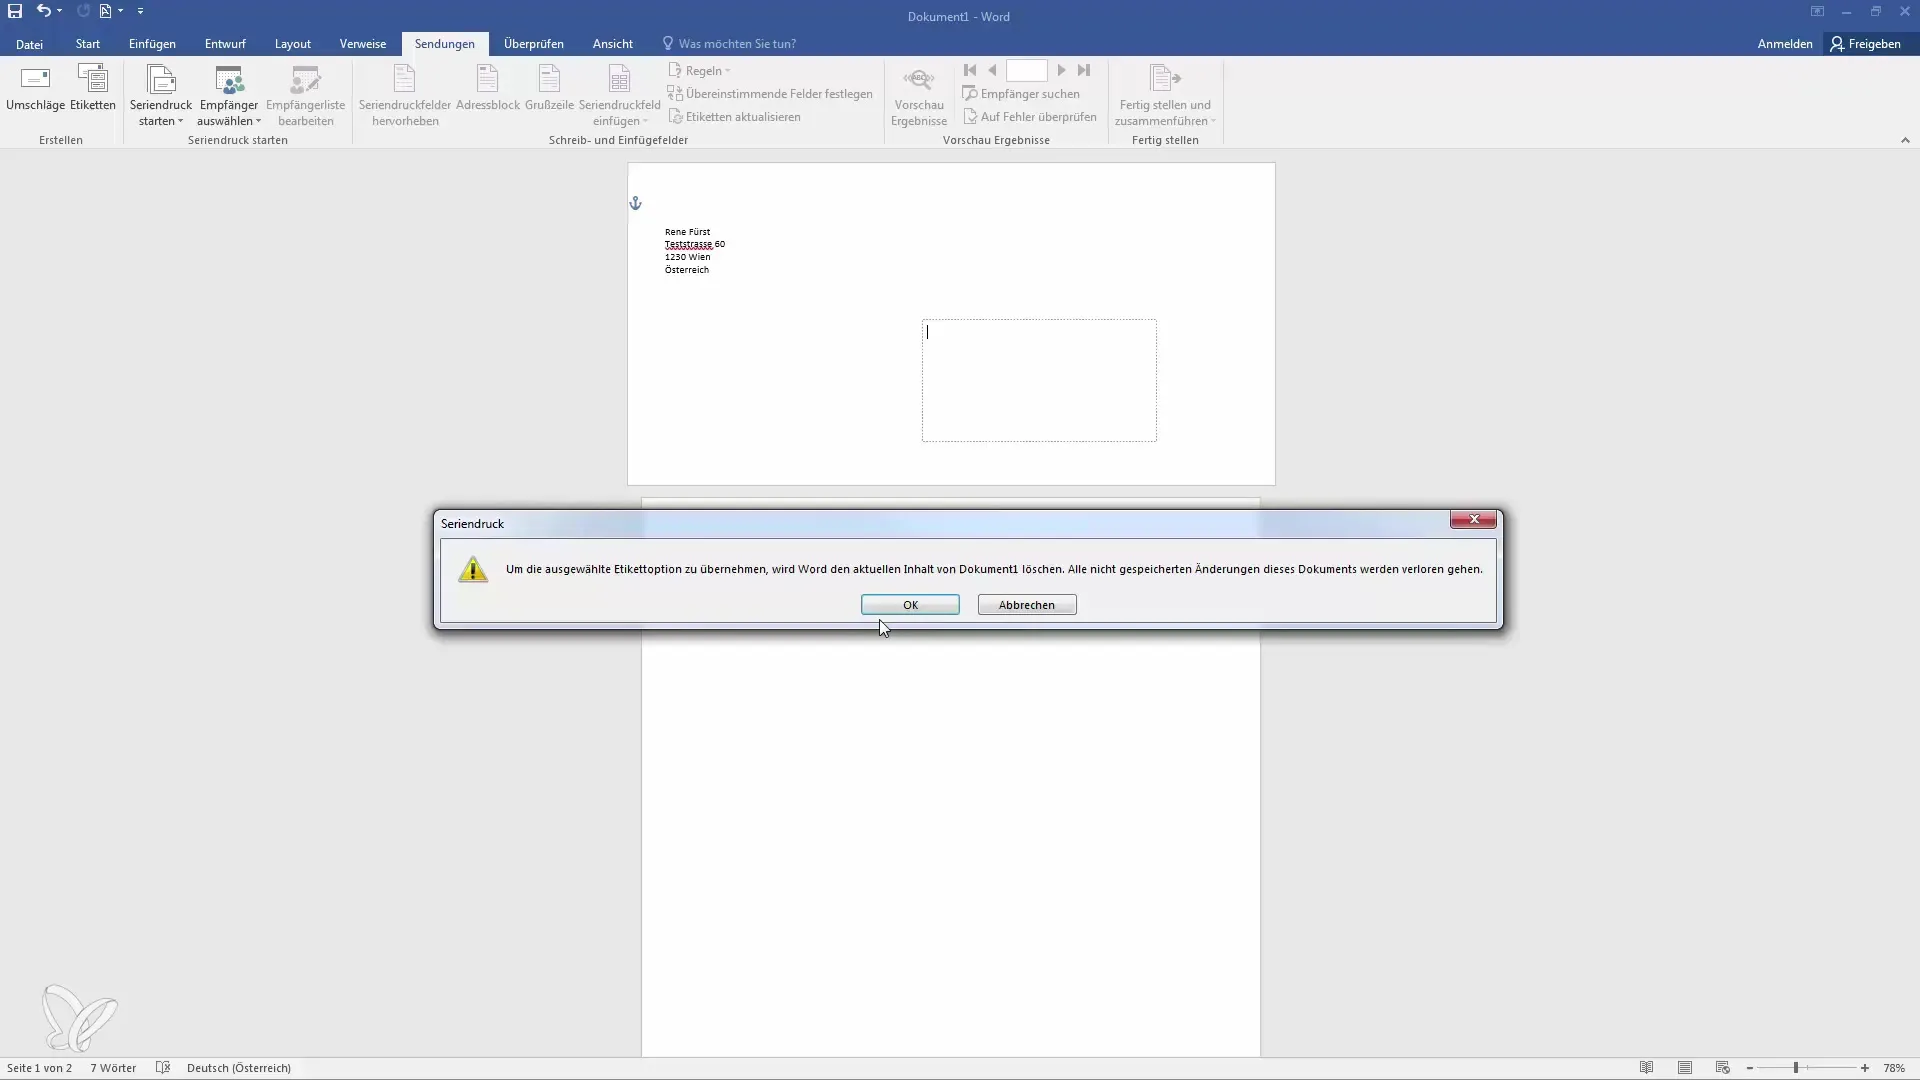The height and width of the screenshot is (1080, 1920).
Task: Switch to the Überprüfen tab
Action: 533,44
